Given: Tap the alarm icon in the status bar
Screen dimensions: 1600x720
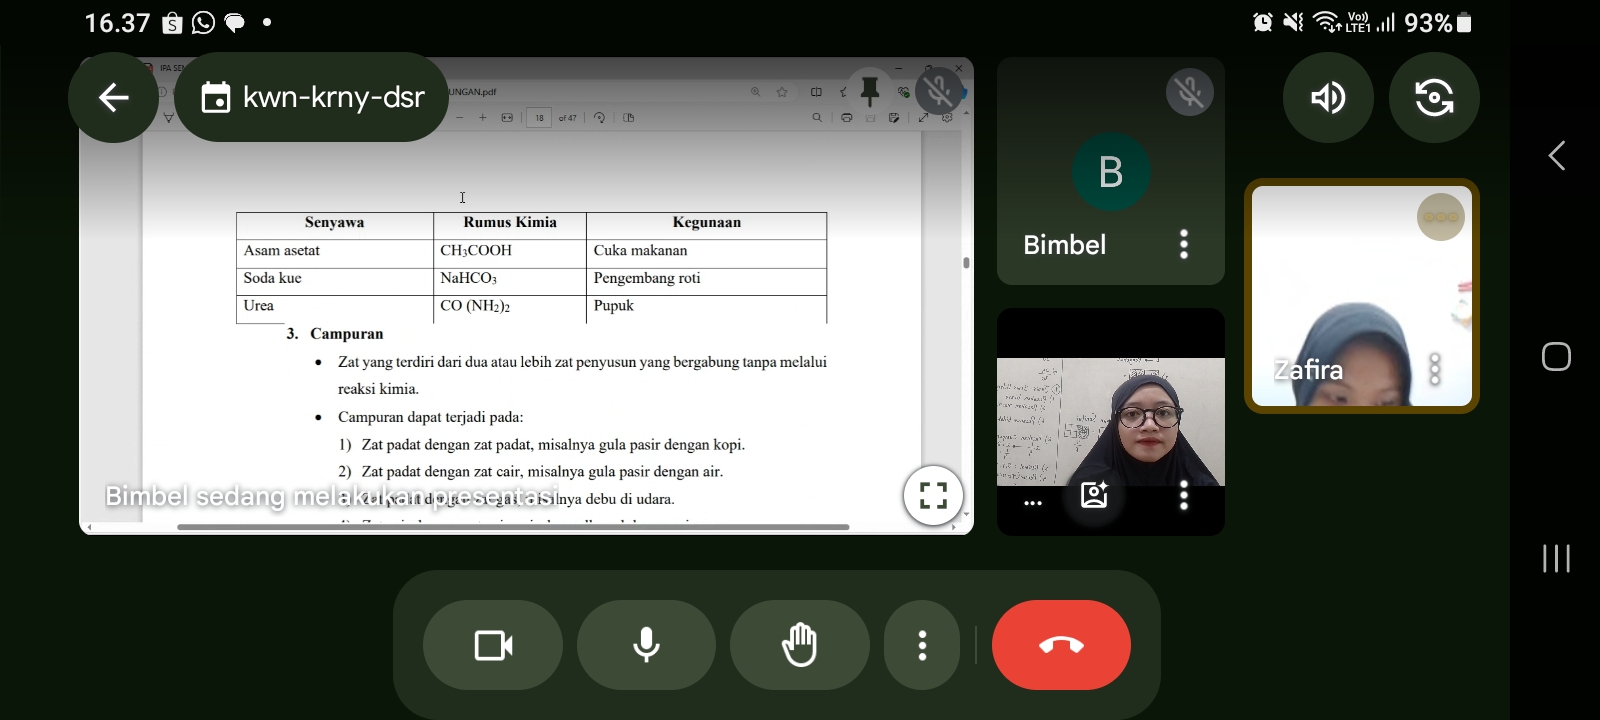Looking at the screenshot, I should pyautogui.click(x=1263, y=22).
